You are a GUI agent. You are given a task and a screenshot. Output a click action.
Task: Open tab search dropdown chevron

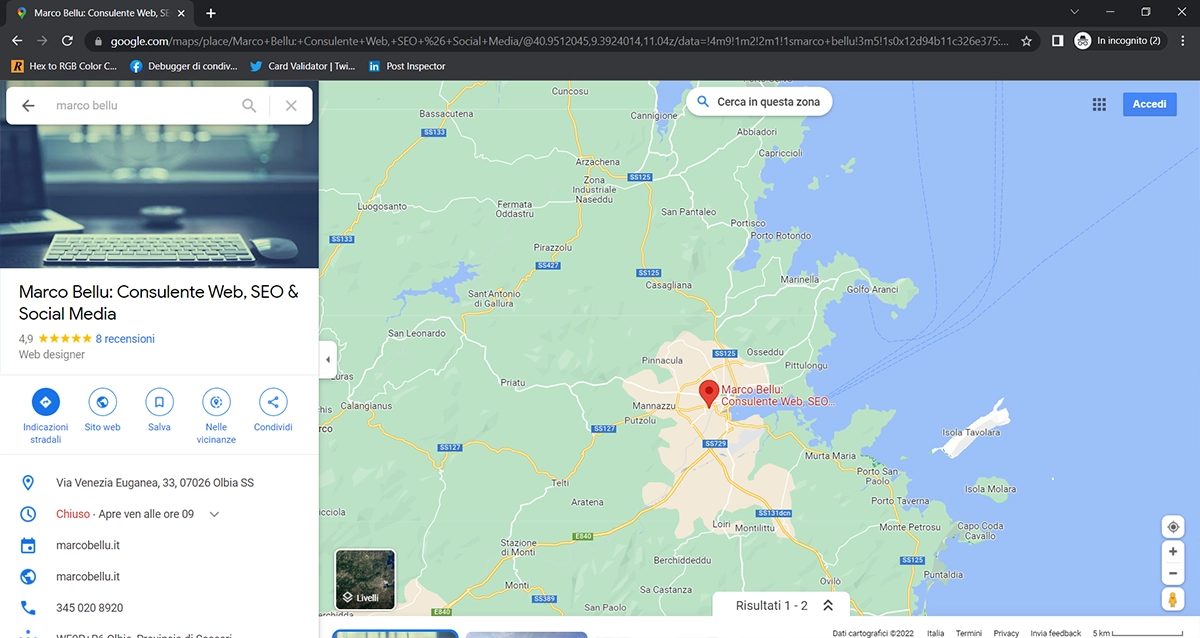(x=1074, y=12)
